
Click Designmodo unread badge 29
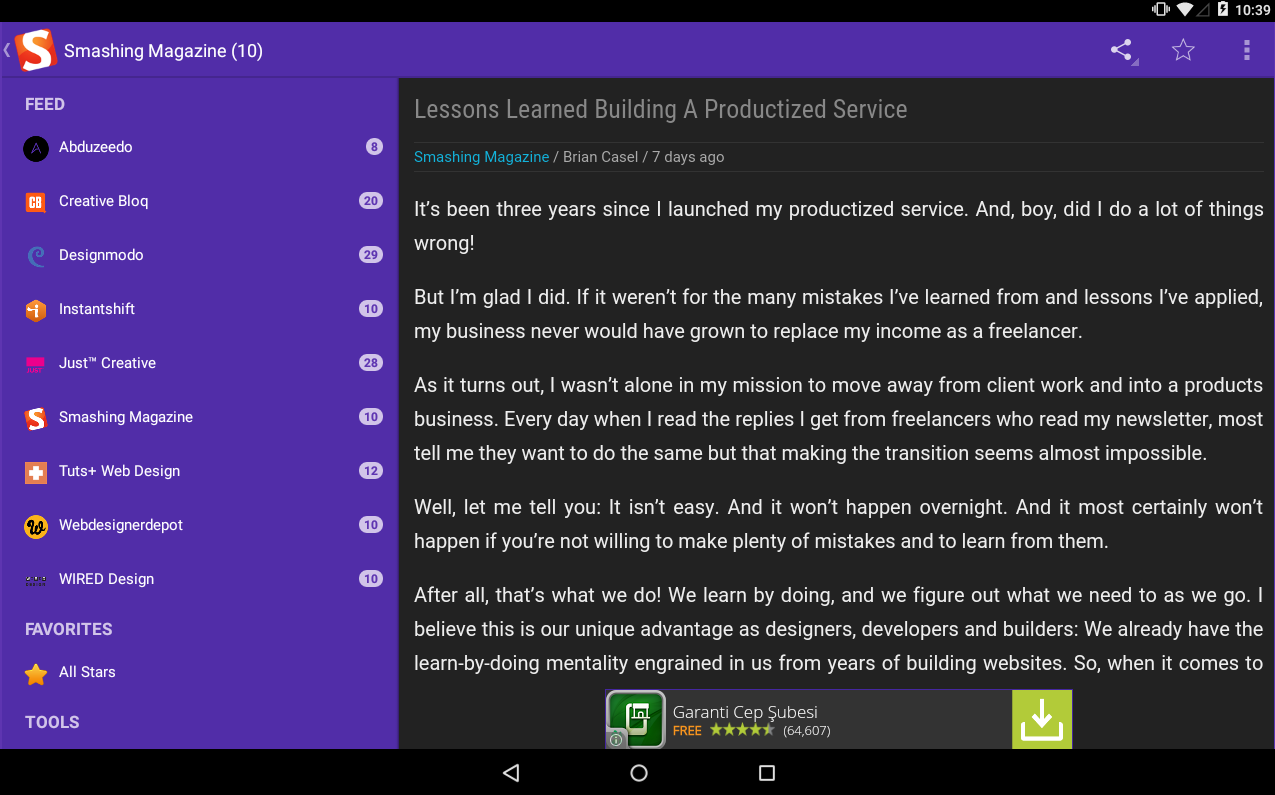(371, 255)
